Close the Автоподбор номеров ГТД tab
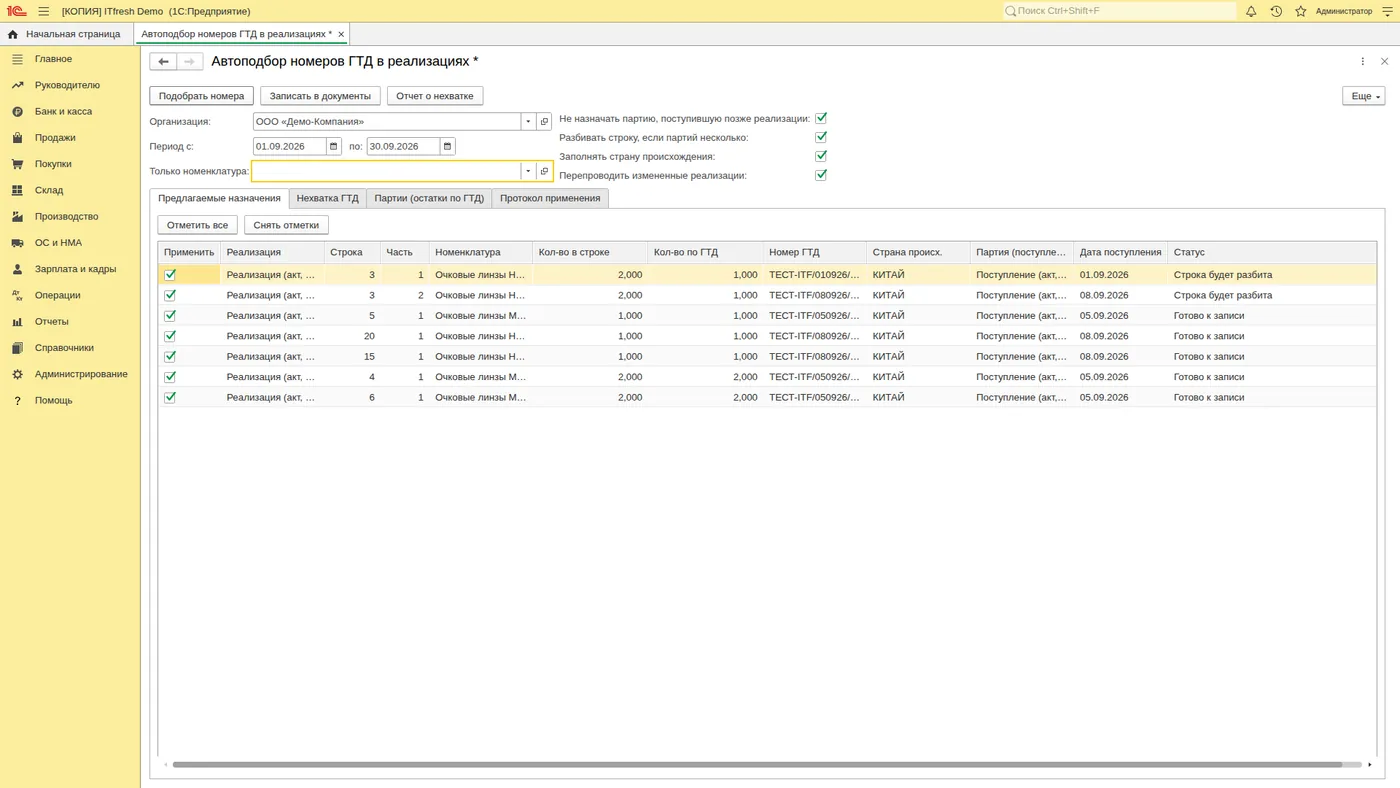Viewport: 1400px width, 788px height. pos(341,34)
